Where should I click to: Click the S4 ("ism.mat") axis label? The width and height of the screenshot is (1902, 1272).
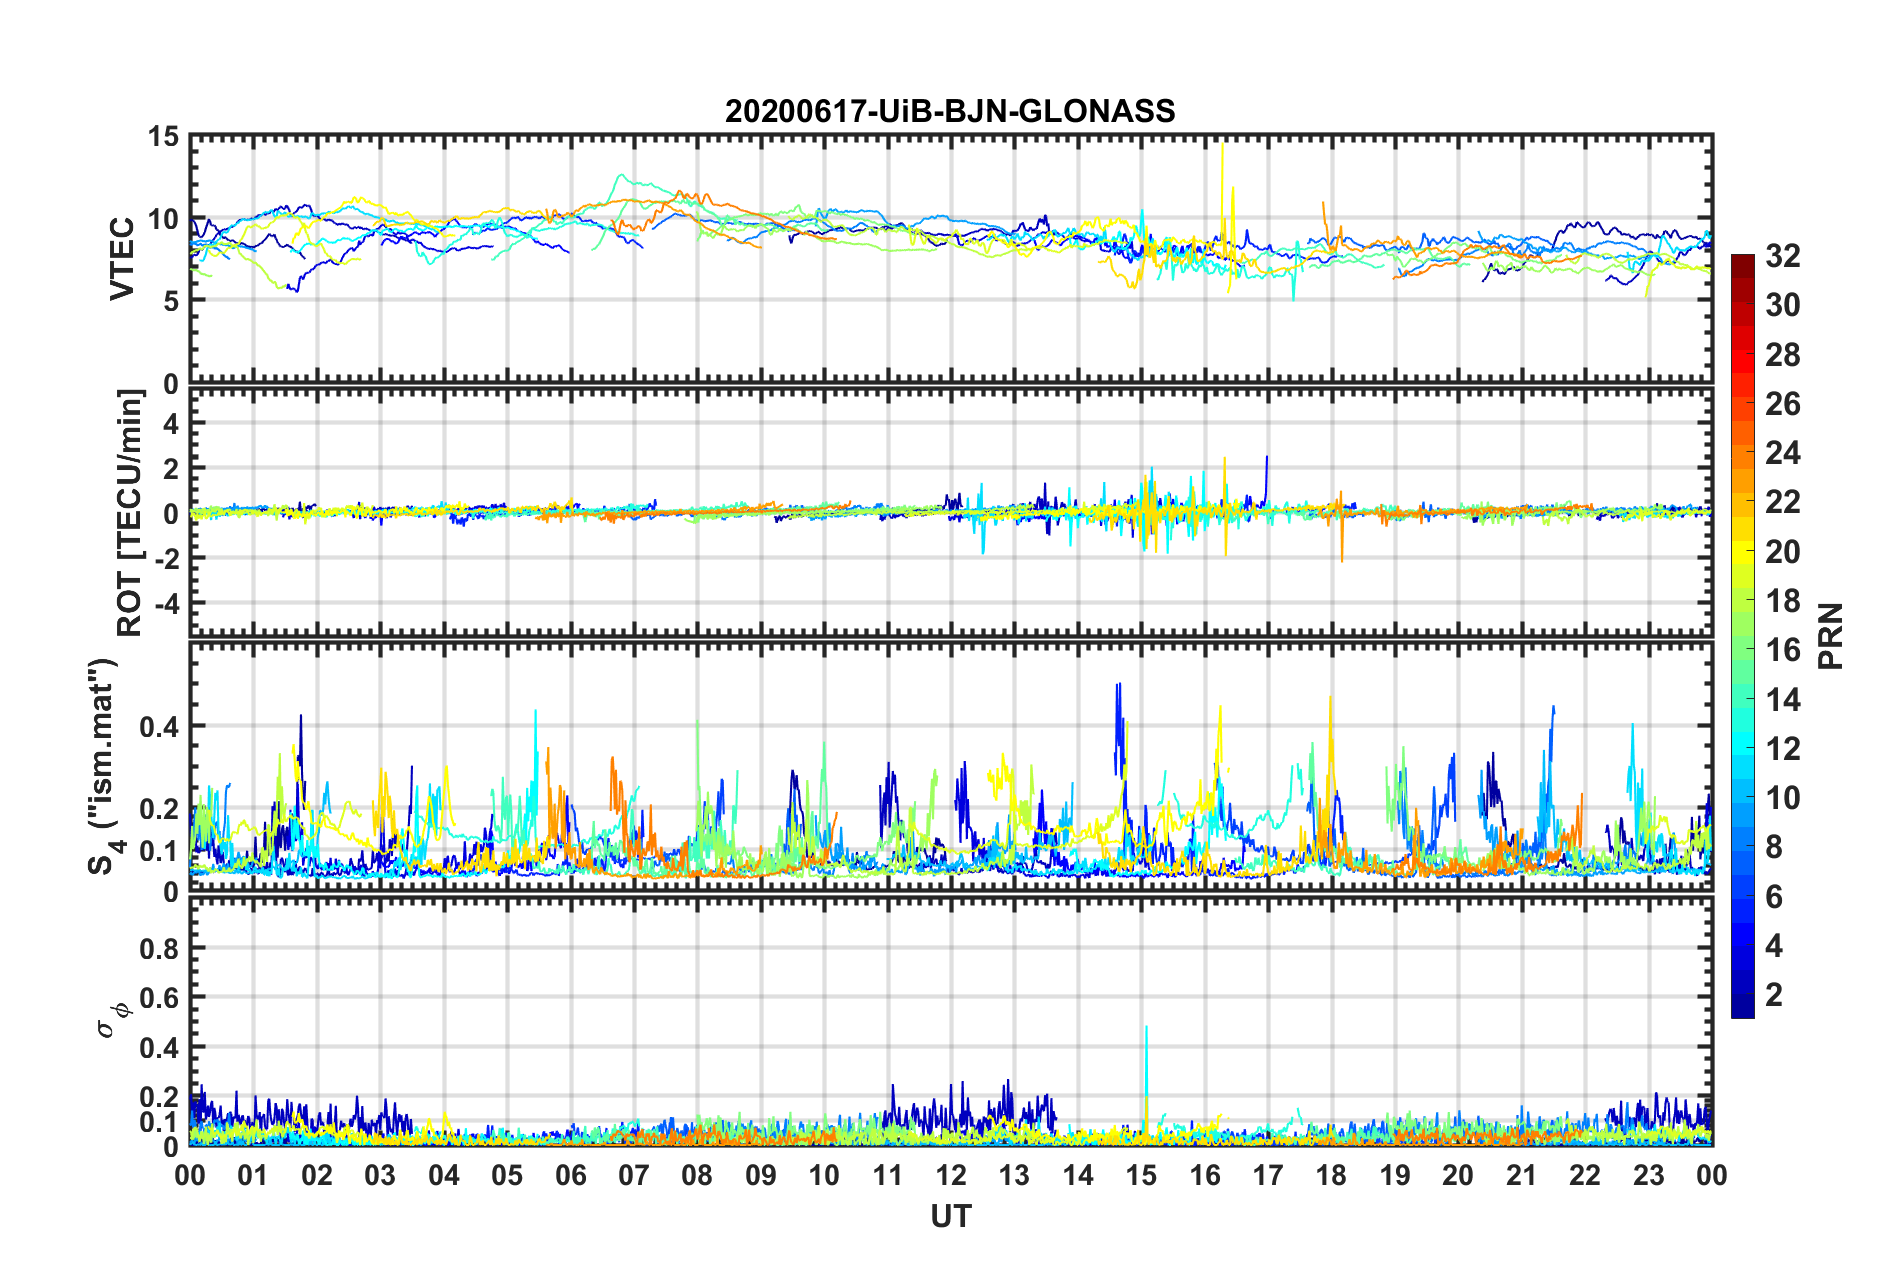pyautogui.click(x=104, y=767)
